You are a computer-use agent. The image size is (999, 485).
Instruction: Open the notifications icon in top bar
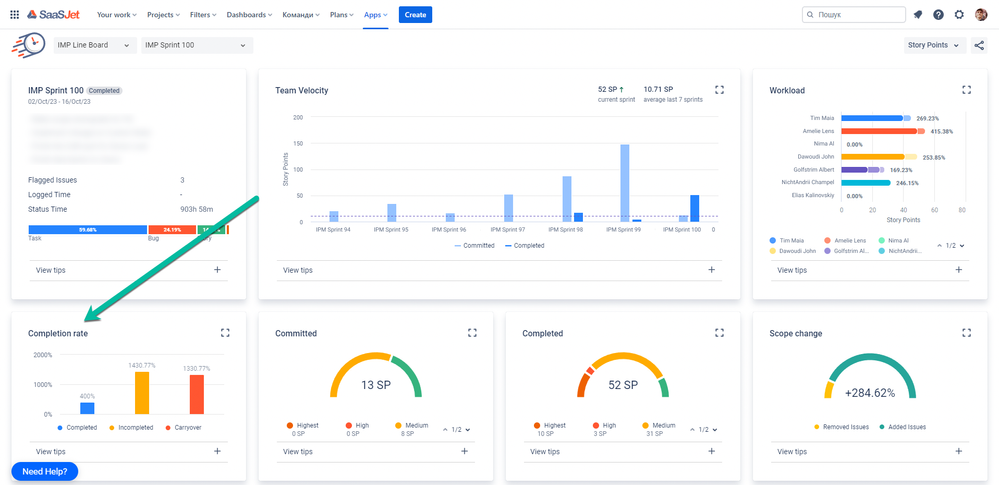click(x=918, y=15)
